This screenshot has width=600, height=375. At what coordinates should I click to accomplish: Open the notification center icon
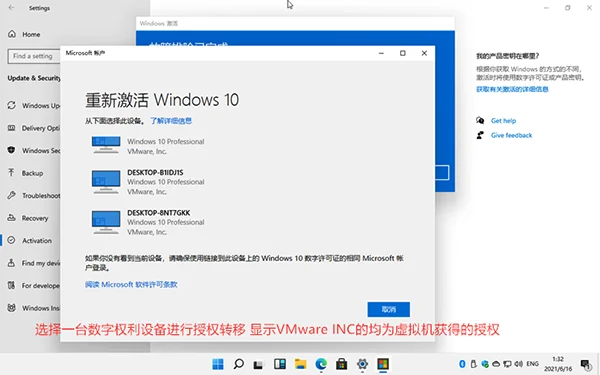tap(586, 364)
